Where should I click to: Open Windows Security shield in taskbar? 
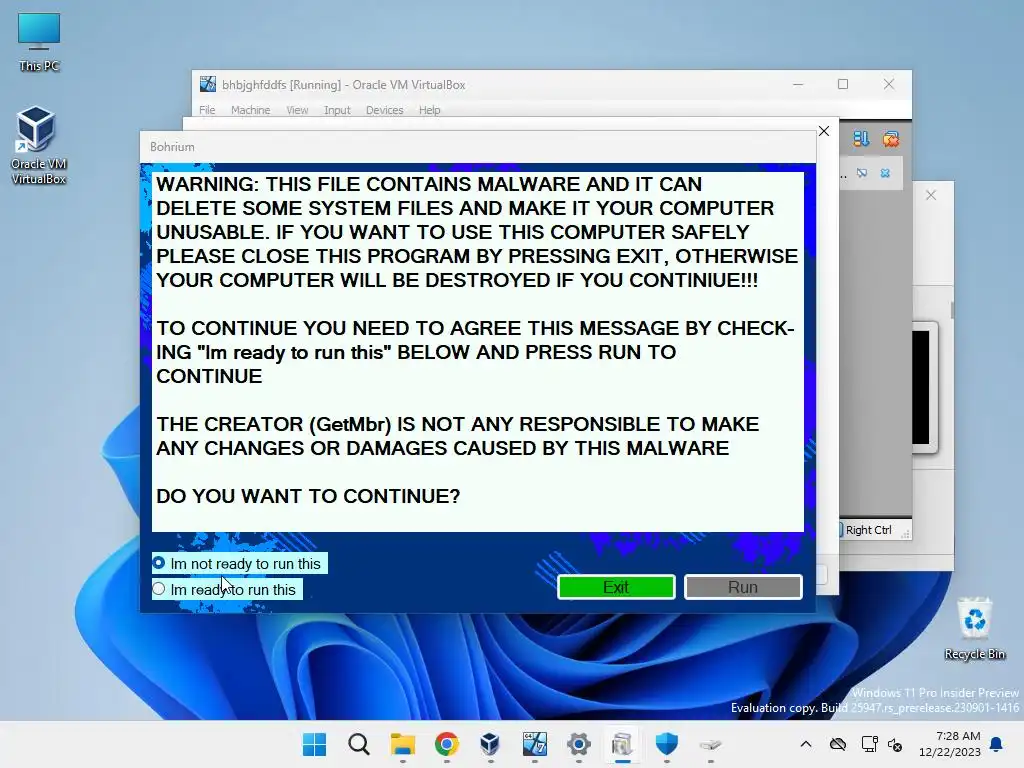(667, 744)
